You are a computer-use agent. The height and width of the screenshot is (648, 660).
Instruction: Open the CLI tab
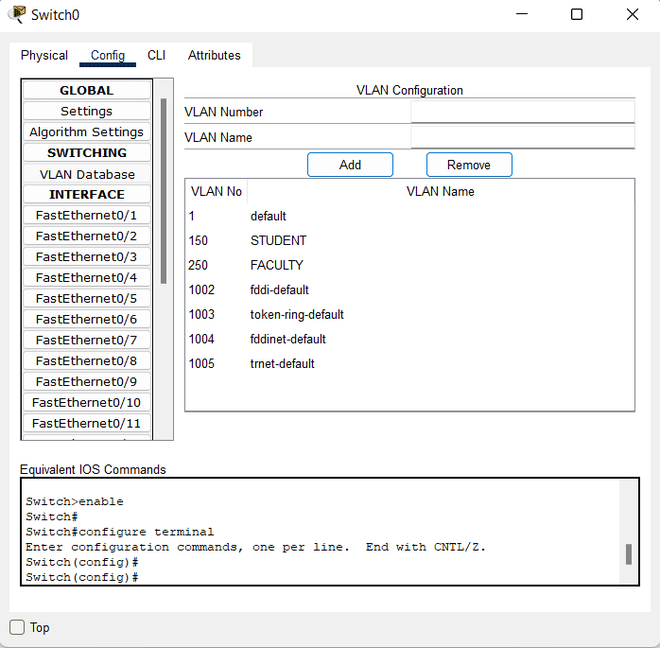[x=156, y=55]
